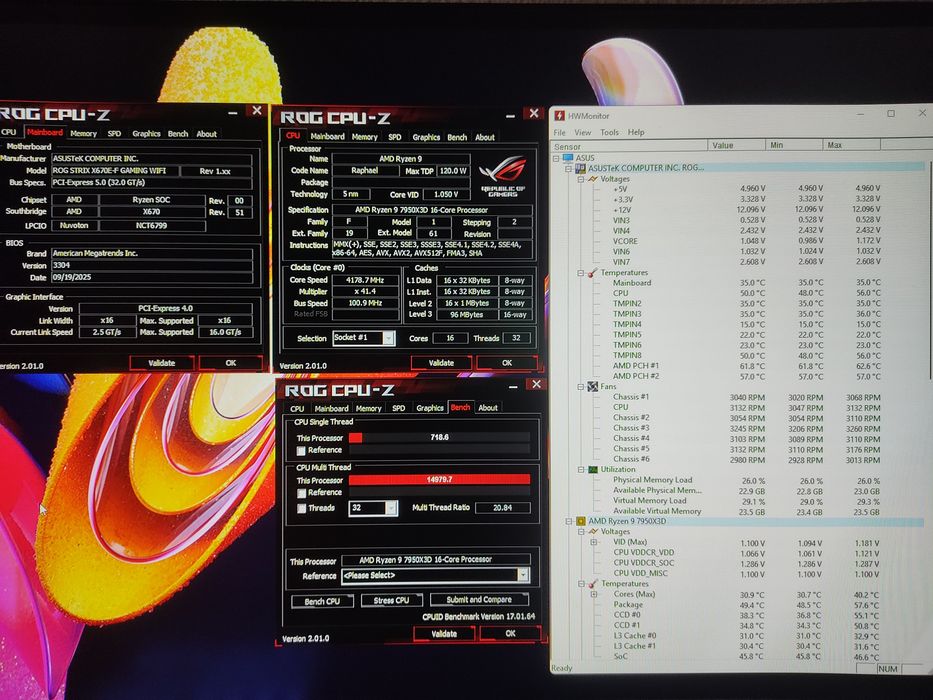
Task: Toggle the CPU Single Thread Reference checkbox
Action: click(301, 451)
